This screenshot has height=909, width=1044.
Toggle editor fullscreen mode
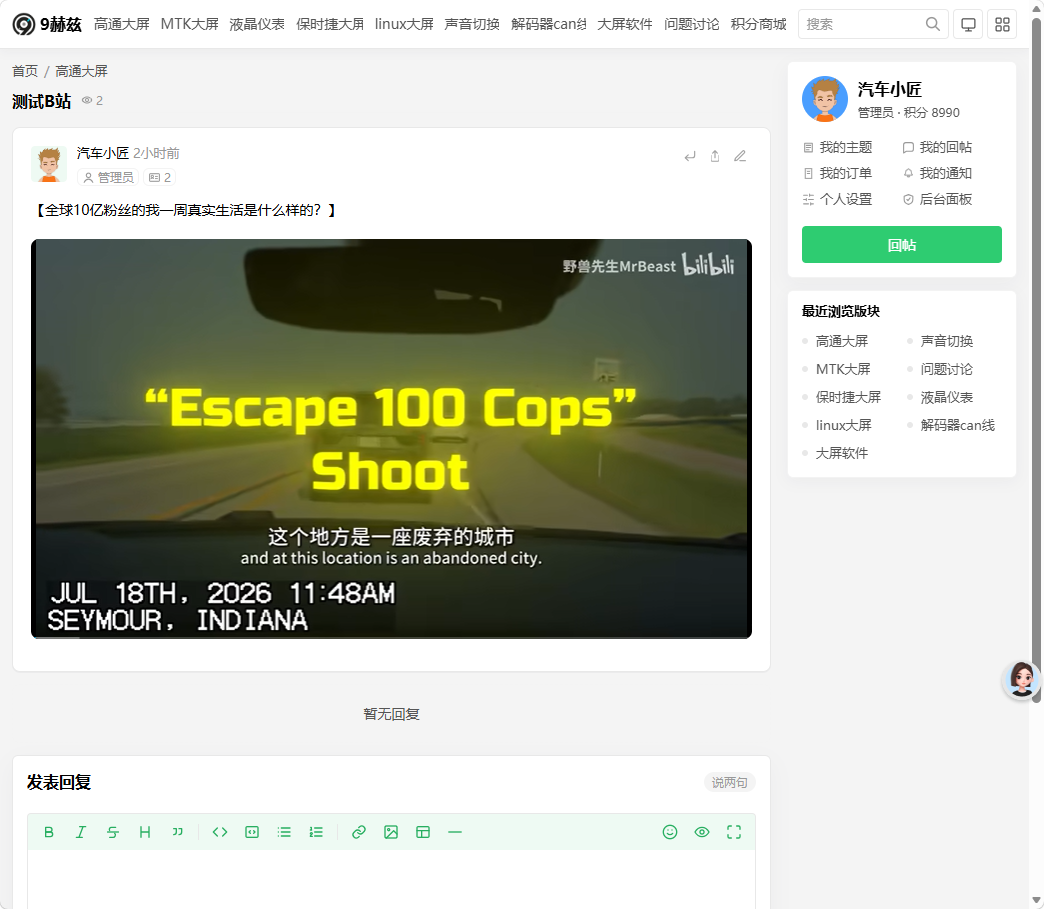[x=734, y=832]
